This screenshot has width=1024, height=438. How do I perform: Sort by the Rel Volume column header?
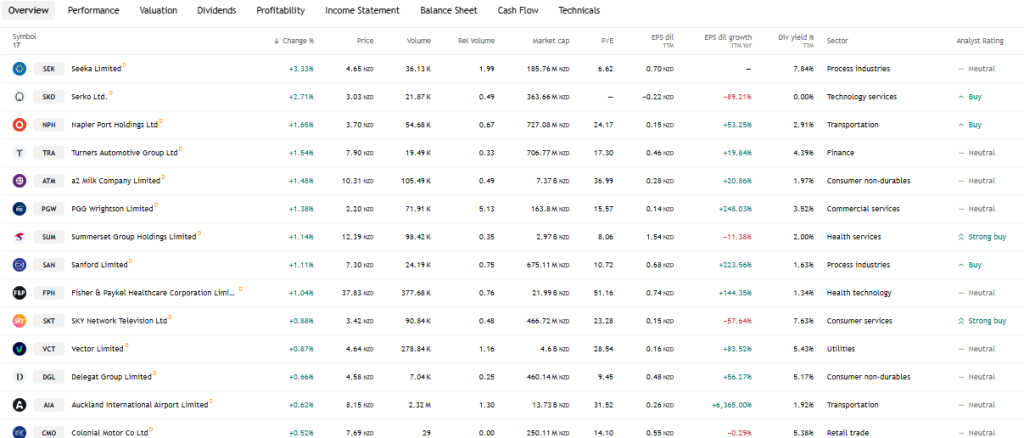coord(476,40)
